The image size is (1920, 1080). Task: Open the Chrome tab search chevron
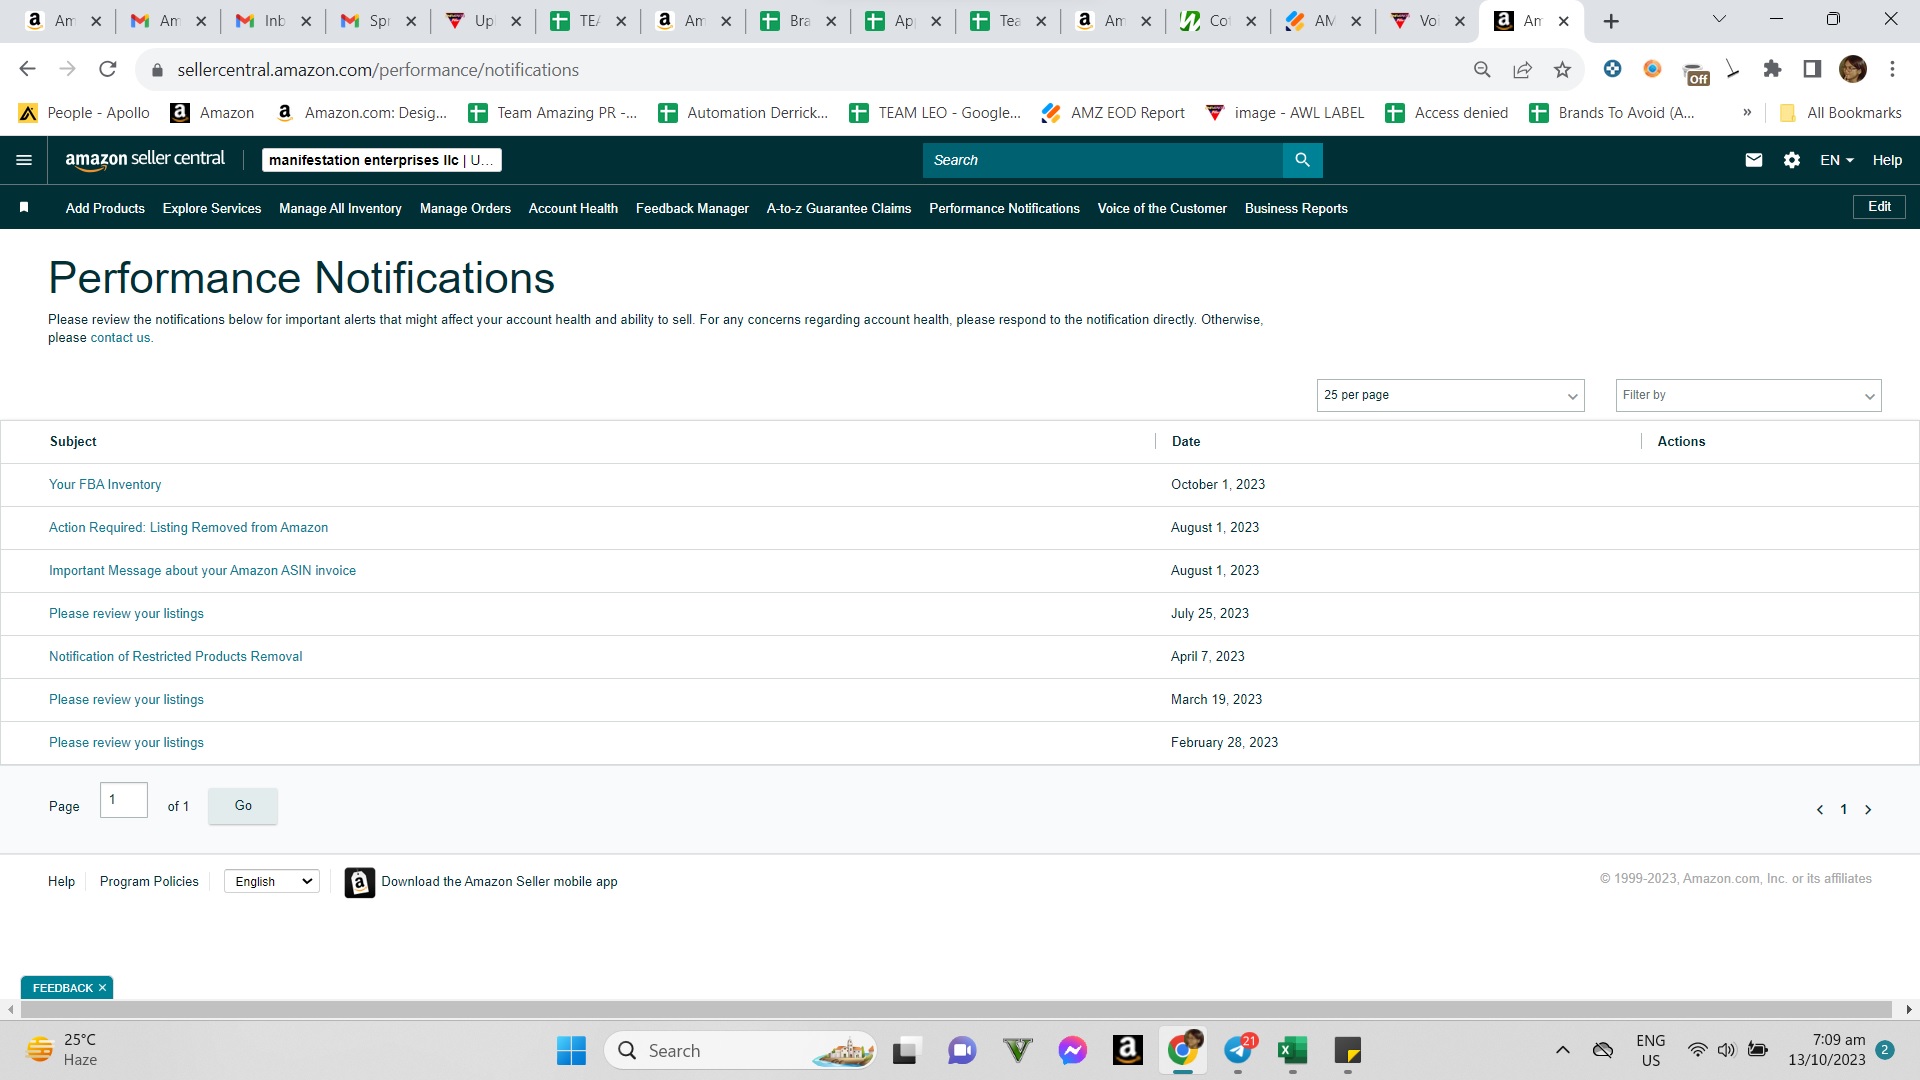pos(1720,19)
